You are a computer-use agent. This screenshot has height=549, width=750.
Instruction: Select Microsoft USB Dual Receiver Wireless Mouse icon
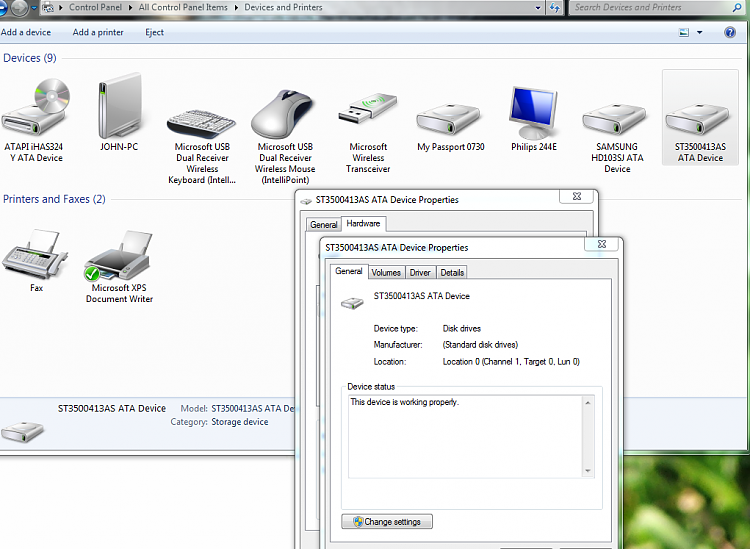(x=282, y=115)
